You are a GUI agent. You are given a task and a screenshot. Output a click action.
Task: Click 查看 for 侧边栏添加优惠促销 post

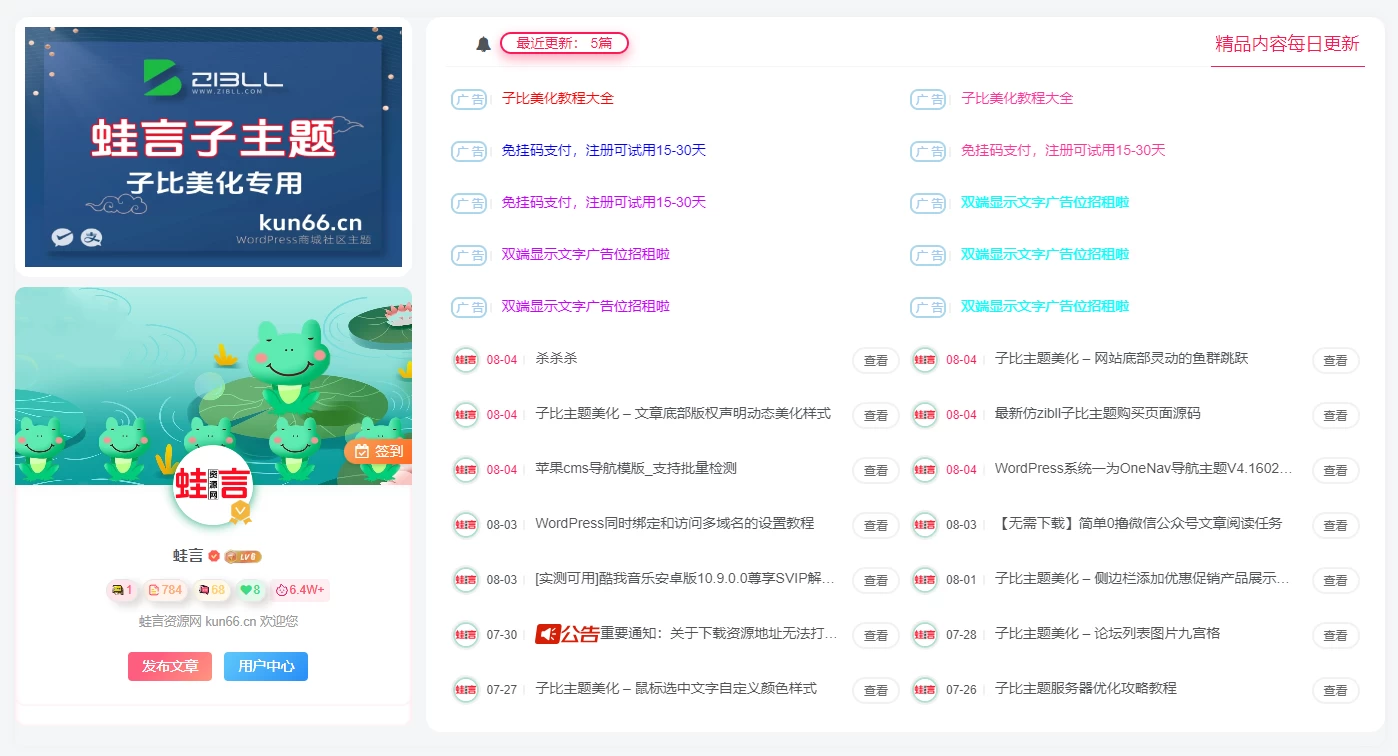[1336, 580]
